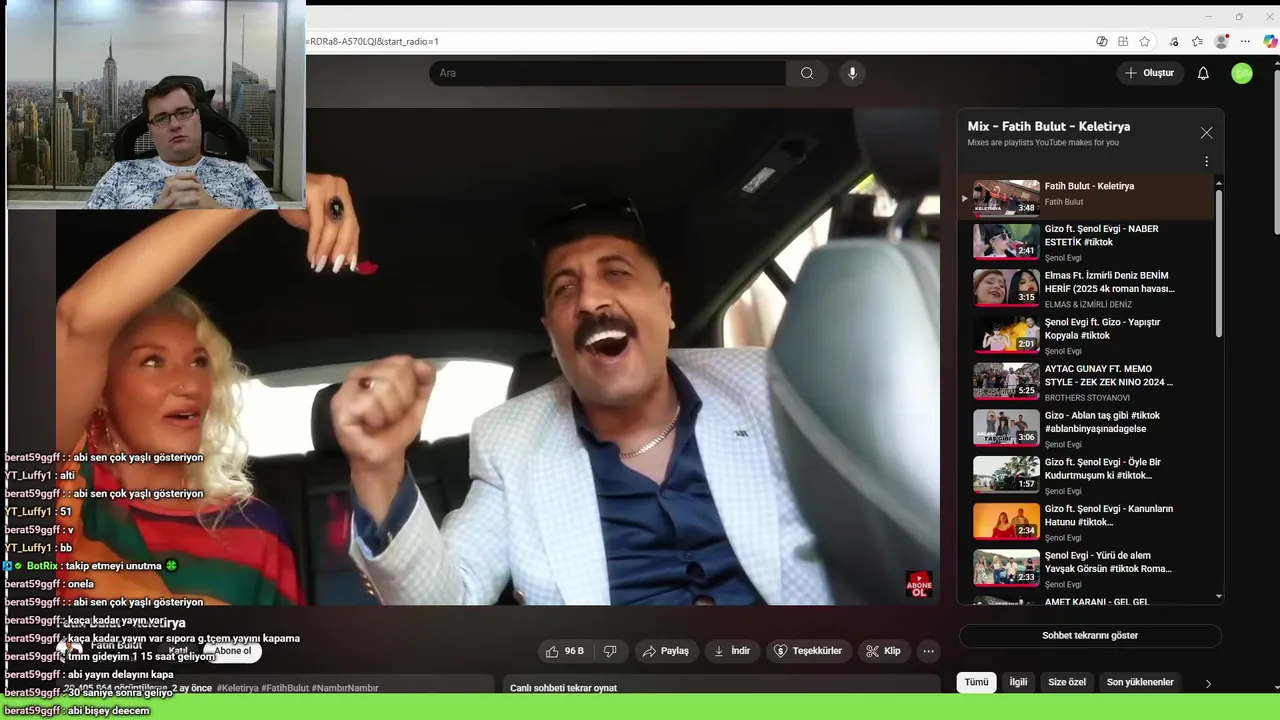
Task: Open more video actions (three dots)
Action: [x=928, y=651]
